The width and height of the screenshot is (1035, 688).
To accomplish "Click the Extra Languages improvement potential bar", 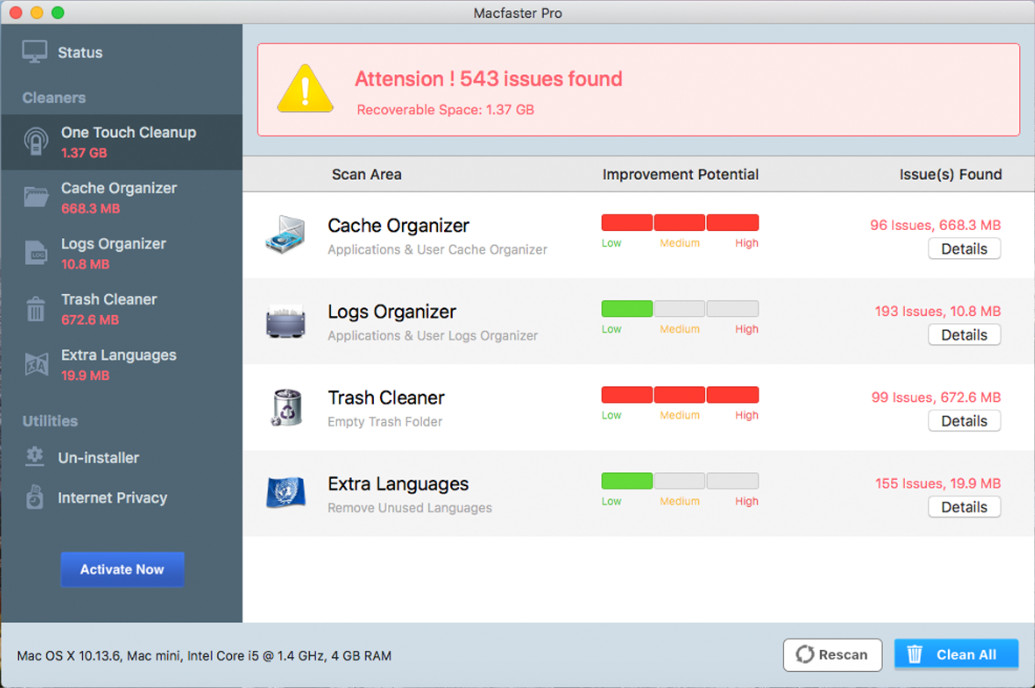I will [x=680, y=481].
